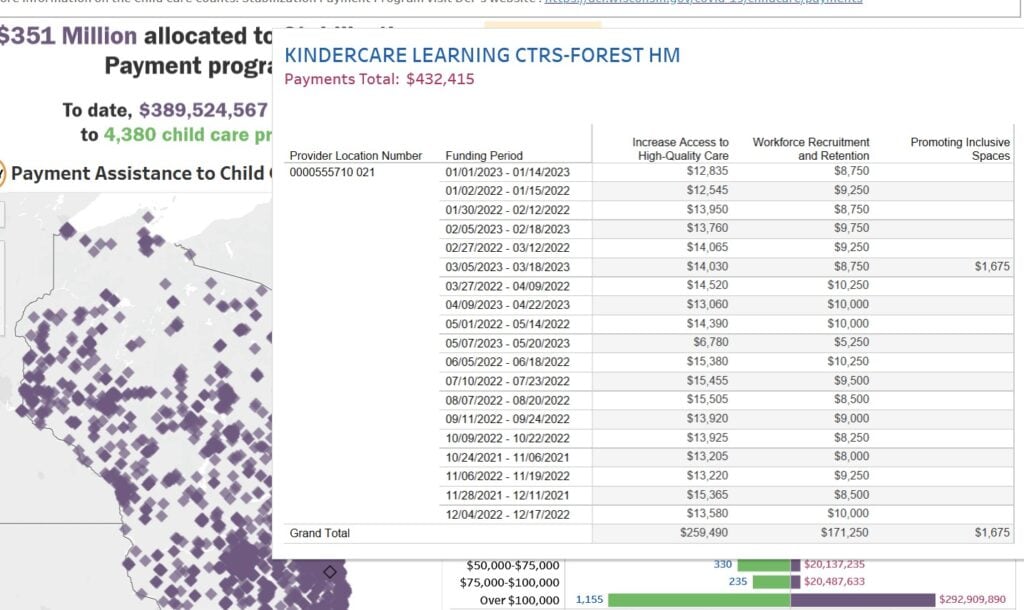Click the $14,520 High-Quality Care amount

point(707,285)
